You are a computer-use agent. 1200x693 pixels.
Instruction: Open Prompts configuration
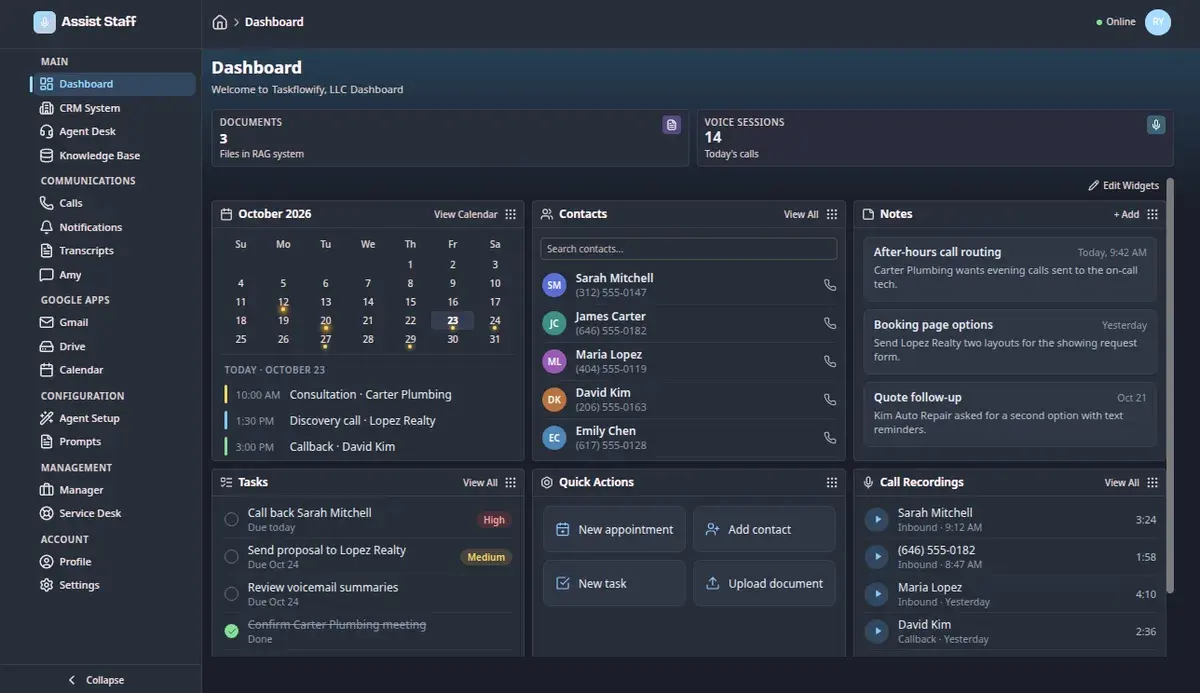pyautogui.click(x=113, y=441)
